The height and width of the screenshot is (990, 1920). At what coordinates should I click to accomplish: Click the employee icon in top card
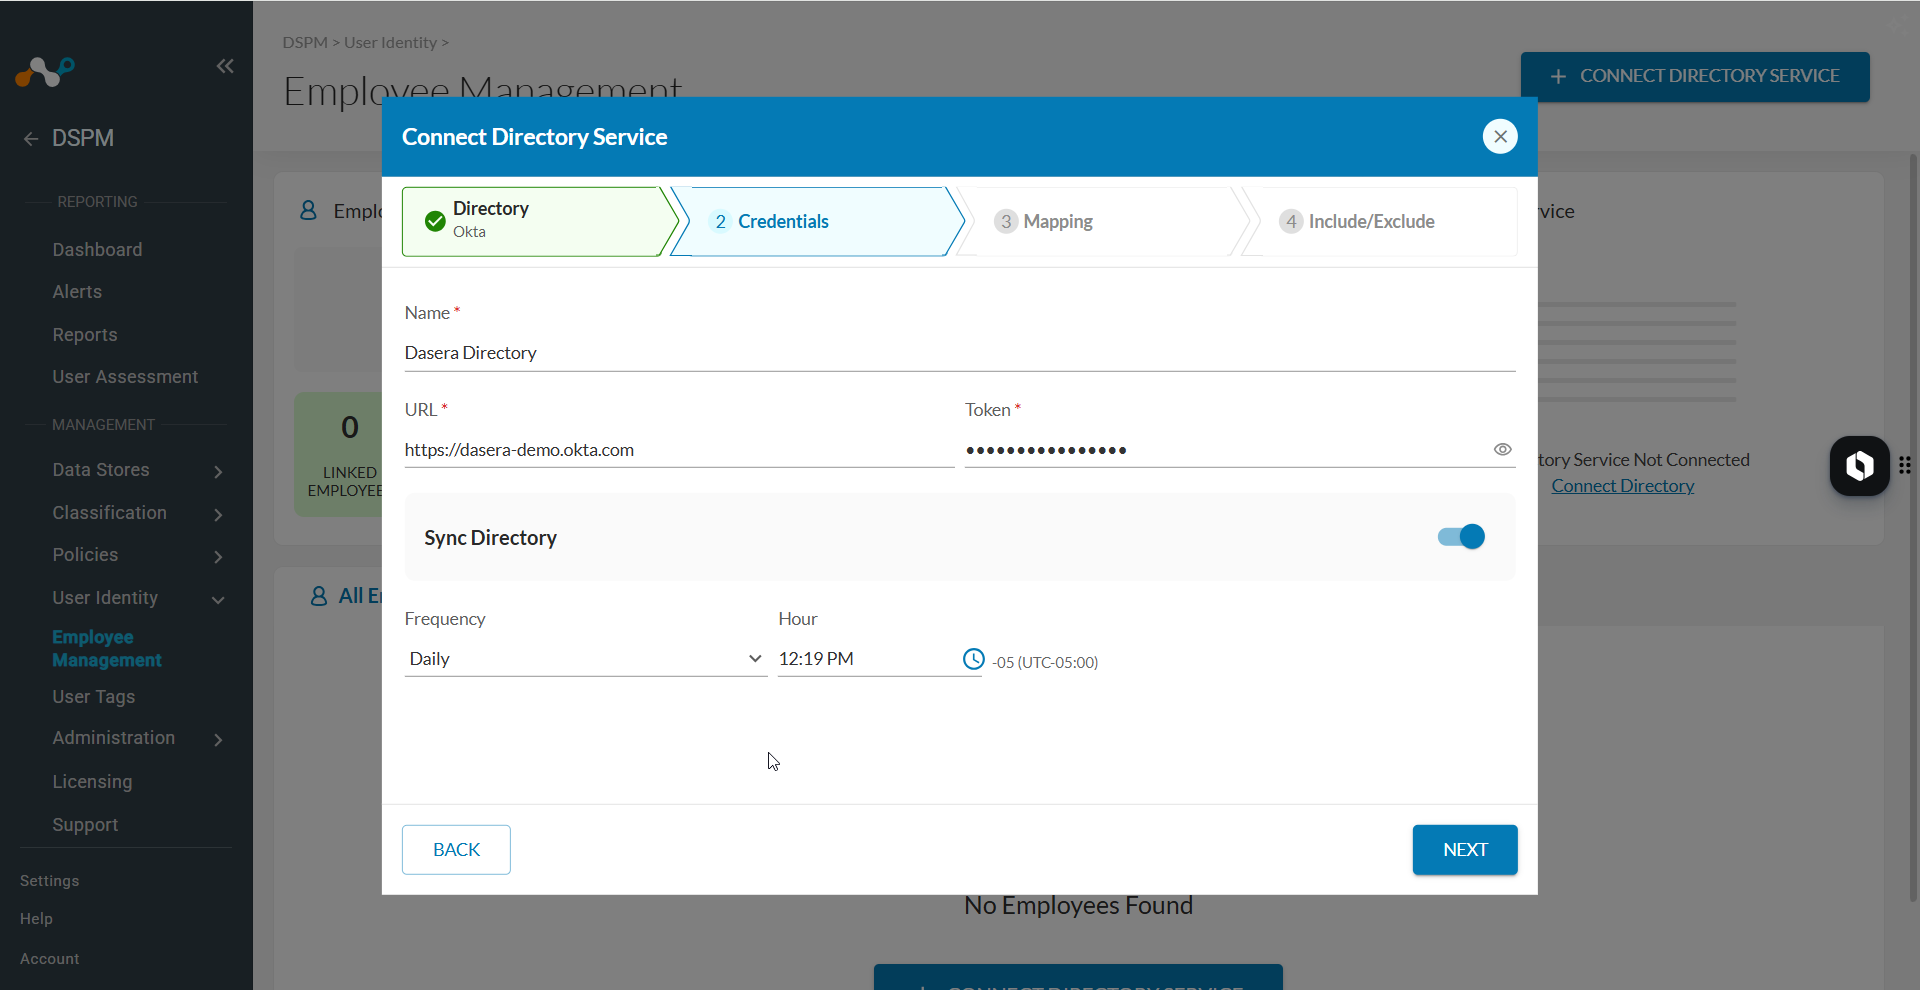tap(308, 210)
